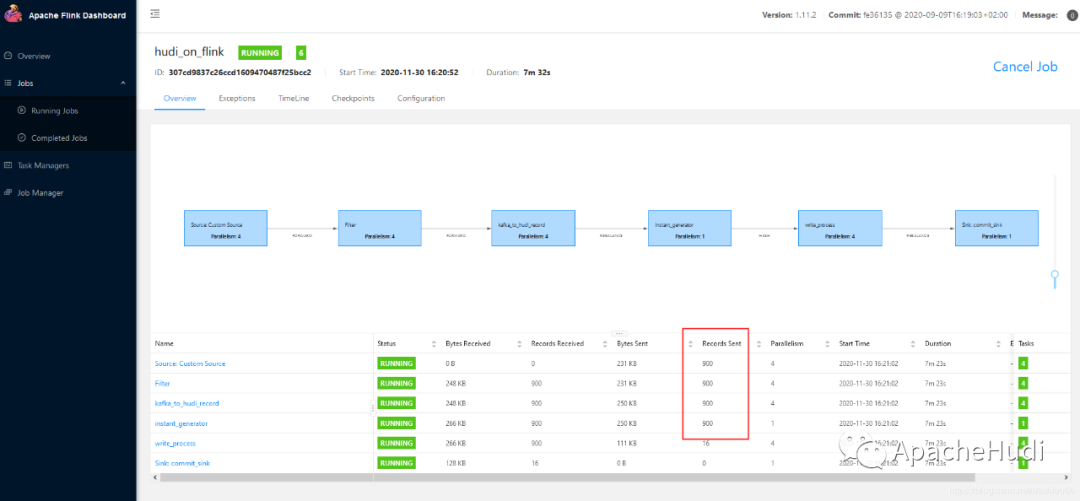Click the Version 1.11.2 label
The height and width of the screenshot is (501, 1080).
pos(789,15)
